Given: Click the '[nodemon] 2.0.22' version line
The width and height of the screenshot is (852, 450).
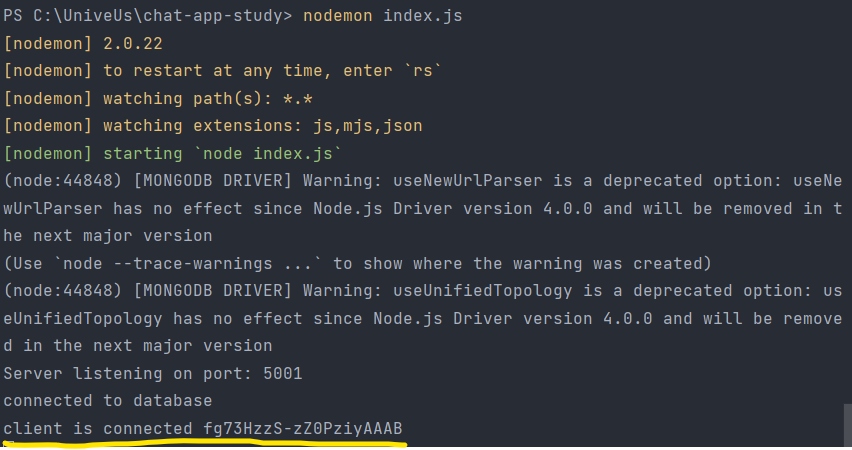Looking at the screenshot, I should click(83, 43).
